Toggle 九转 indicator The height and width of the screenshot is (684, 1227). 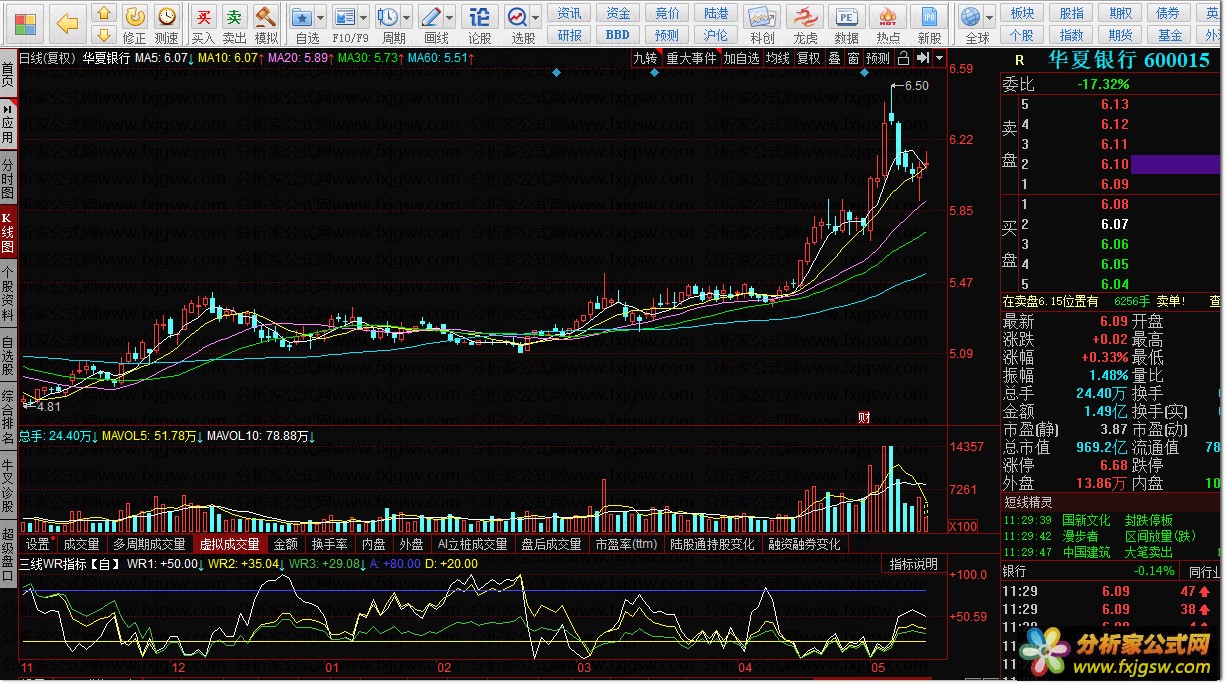646,58
